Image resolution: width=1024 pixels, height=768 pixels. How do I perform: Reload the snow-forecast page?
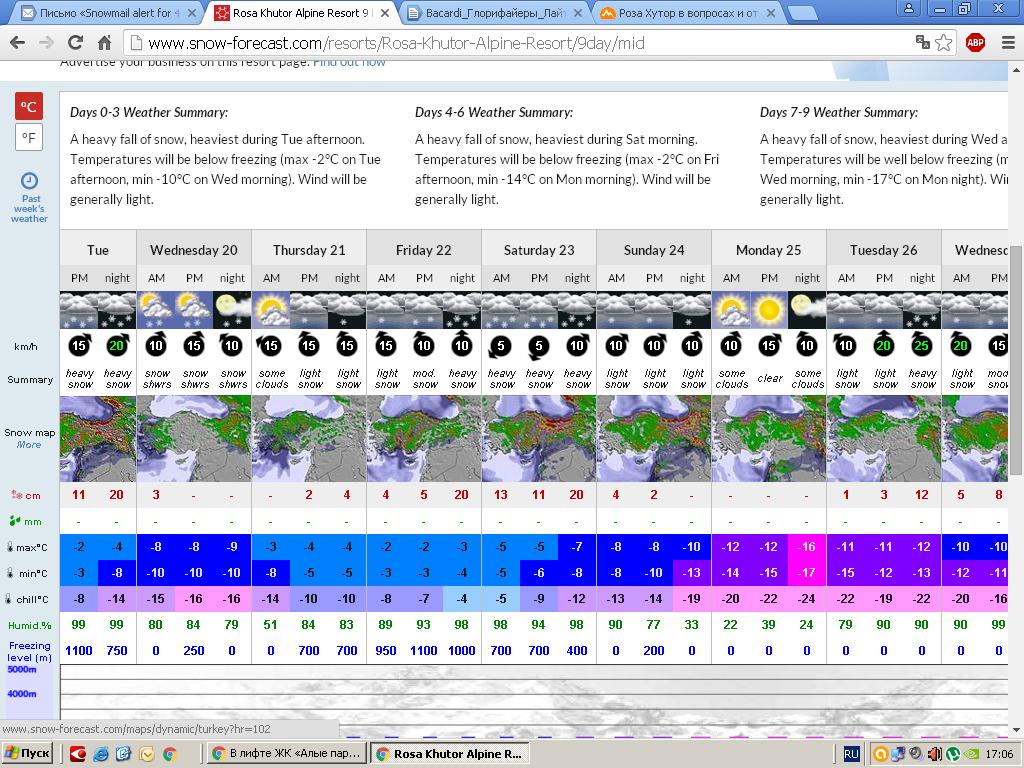[x=76, y=43]
